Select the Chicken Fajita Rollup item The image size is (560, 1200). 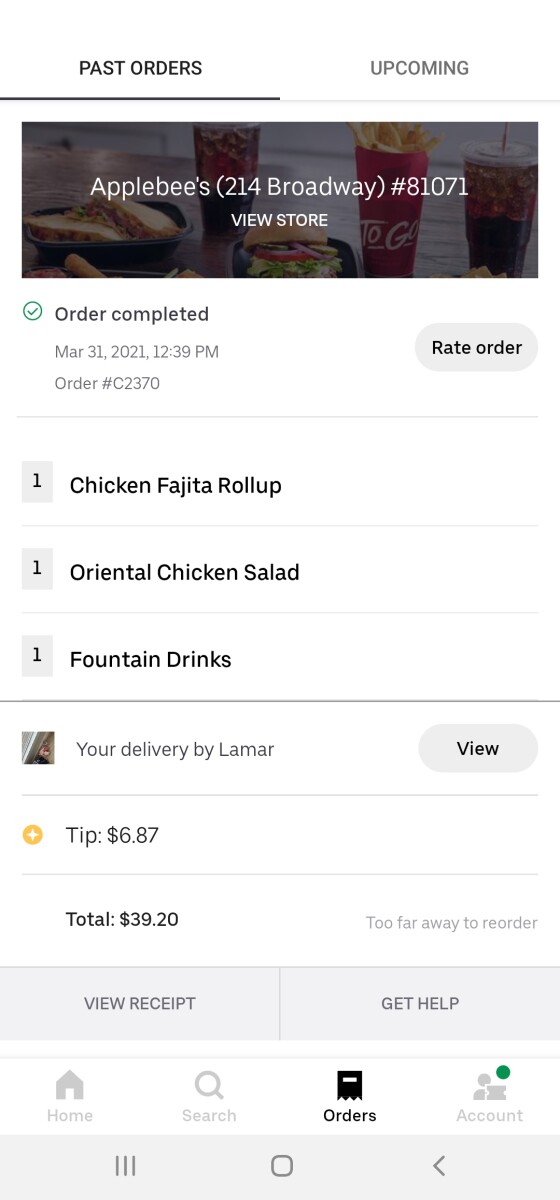point(280,485)
